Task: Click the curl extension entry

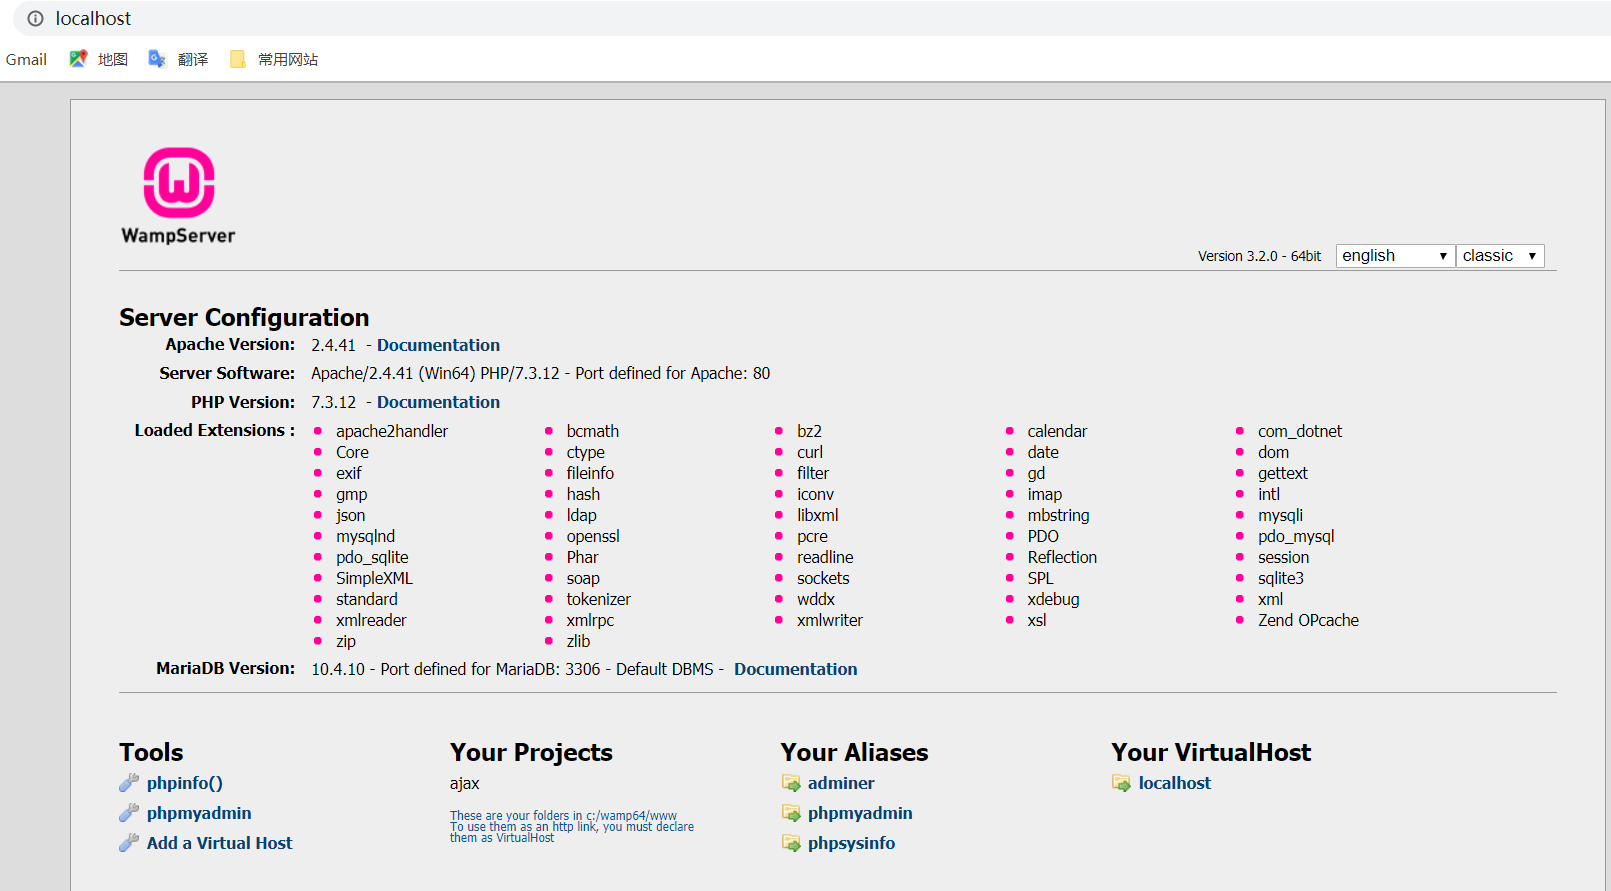Action: point(810,452)
